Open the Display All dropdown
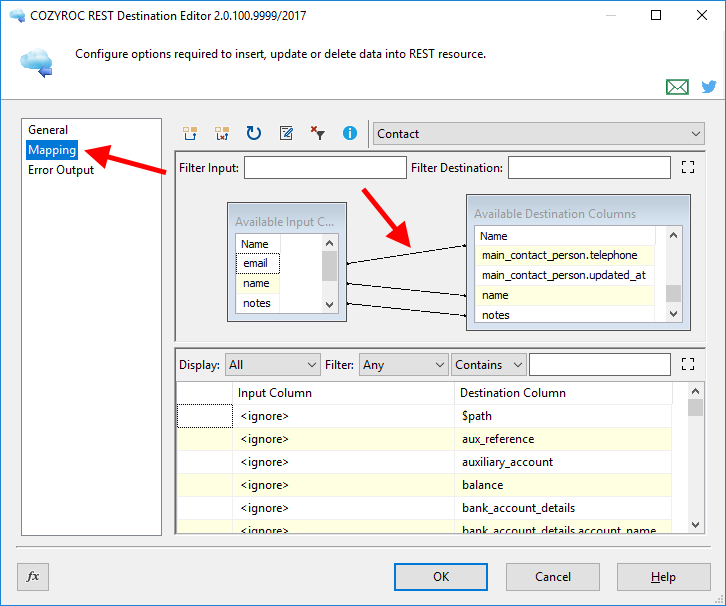The image size is (726, 606). pos(272,365)
